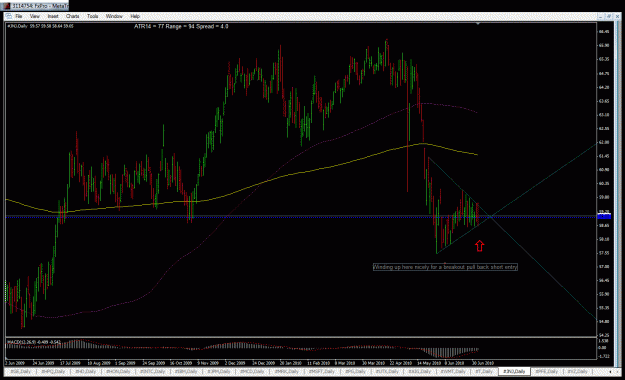This screenshot has width=625, height=380.
Task: Open the File menu
Action: (x=18, y=16)
